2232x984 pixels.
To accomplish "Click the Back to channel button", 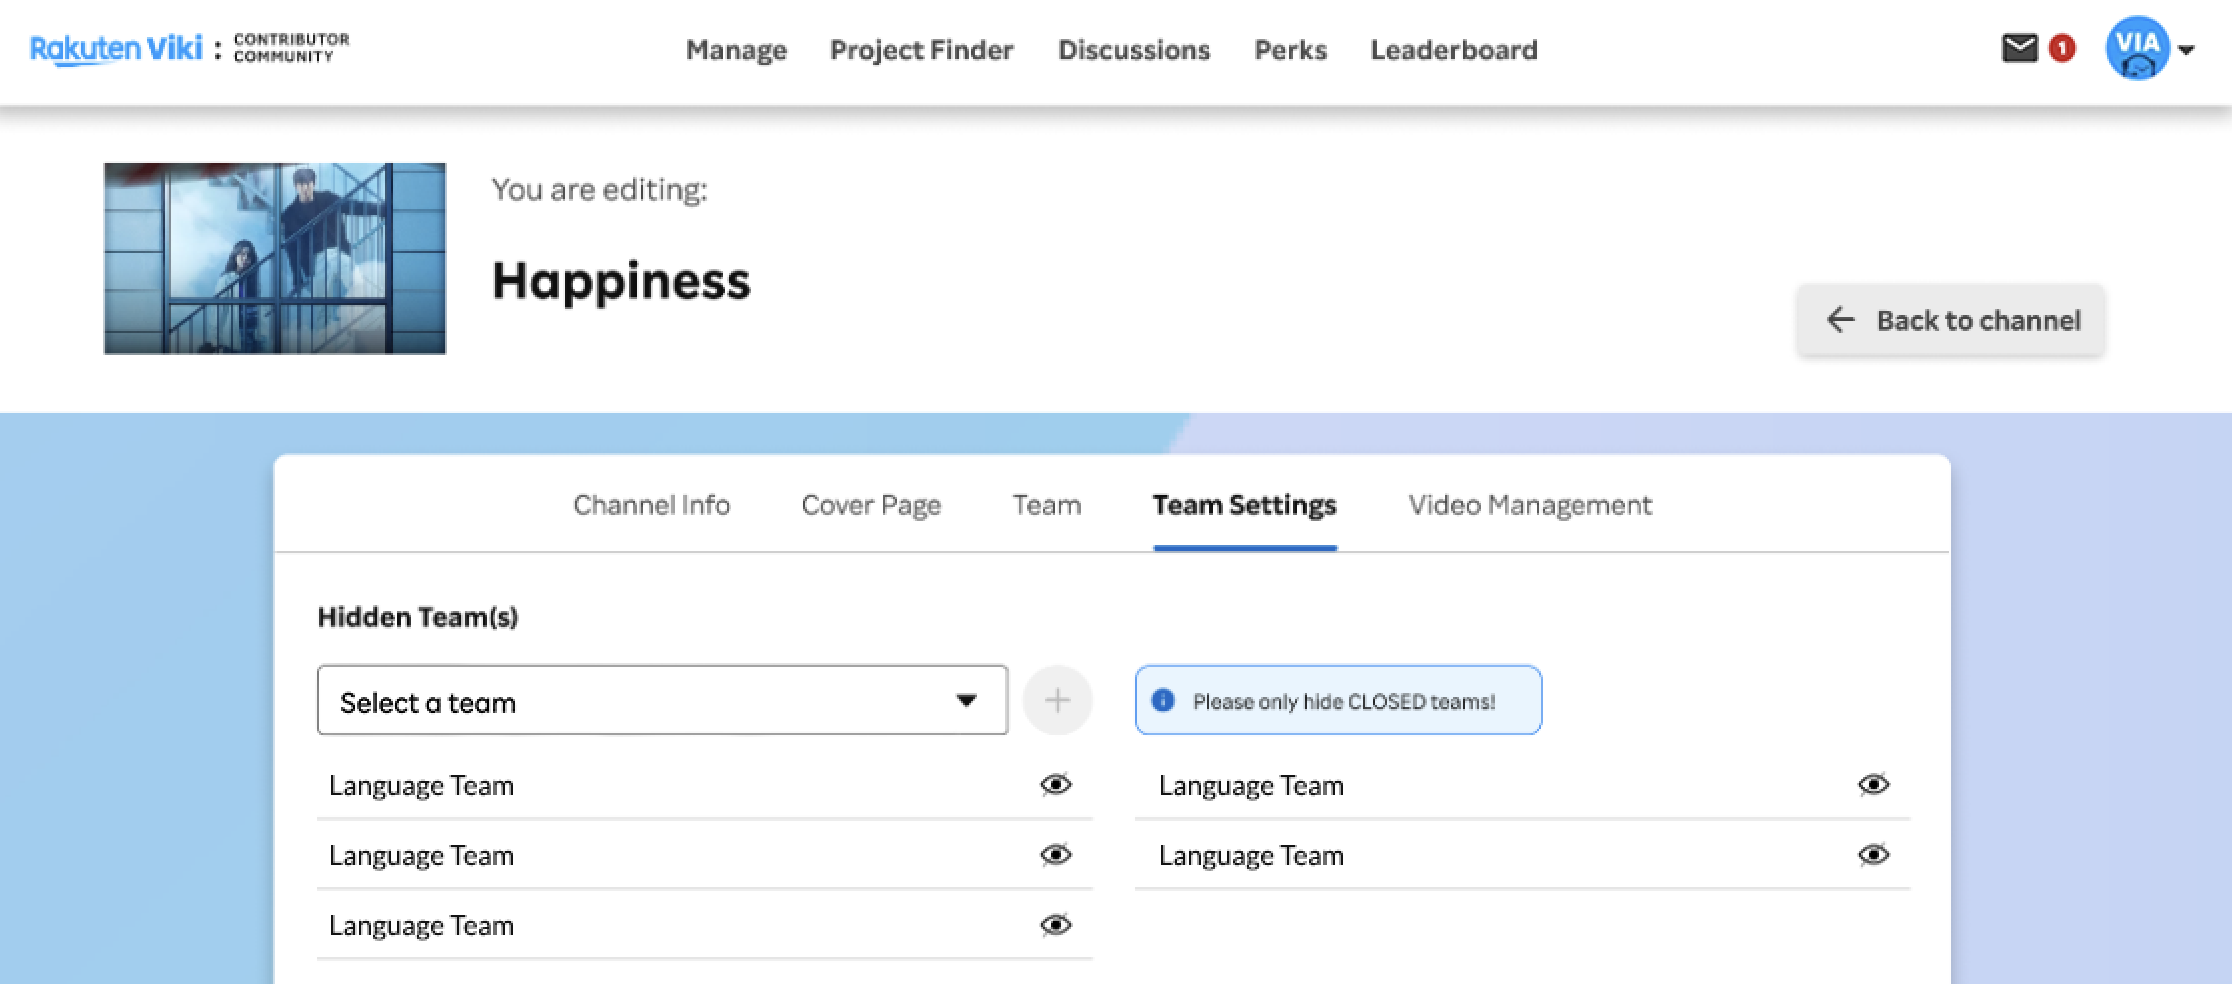I will pos(1951,320).
